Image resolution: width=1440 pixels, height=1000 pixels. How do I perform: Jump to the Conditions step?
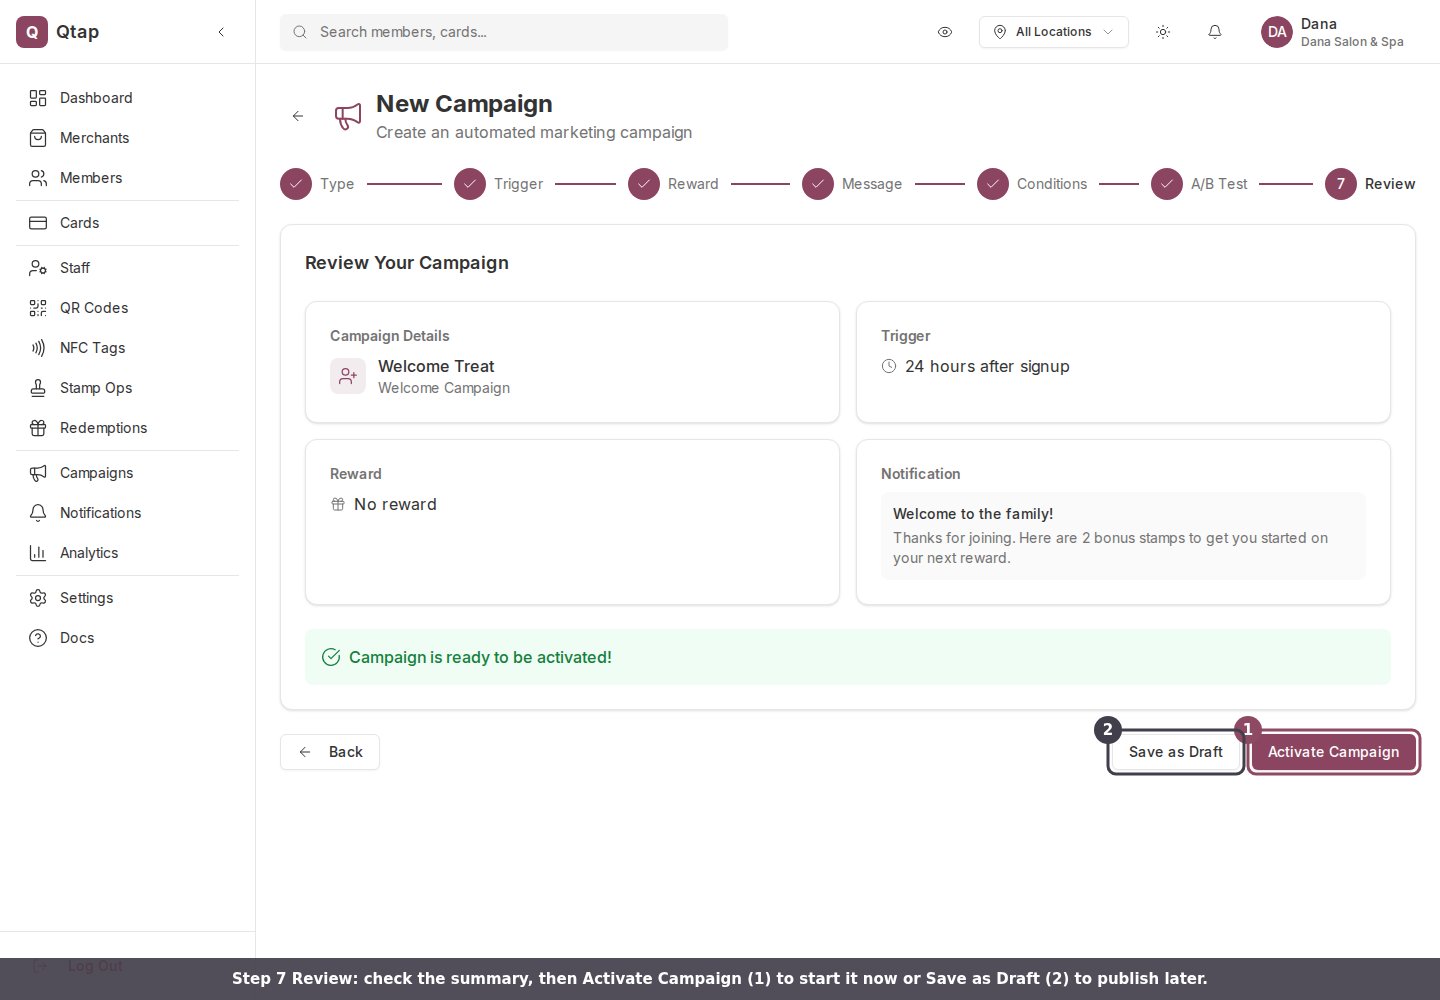point(1032,184)
